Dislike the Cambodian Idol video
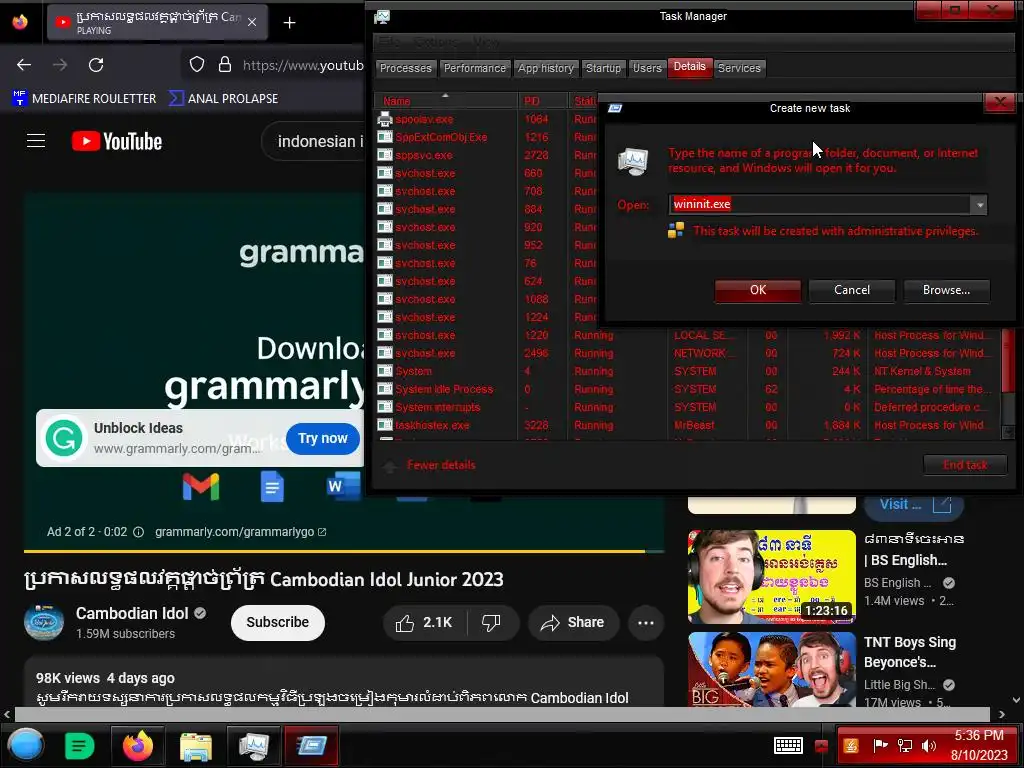The image size is (1024, 768). (491, 622)
